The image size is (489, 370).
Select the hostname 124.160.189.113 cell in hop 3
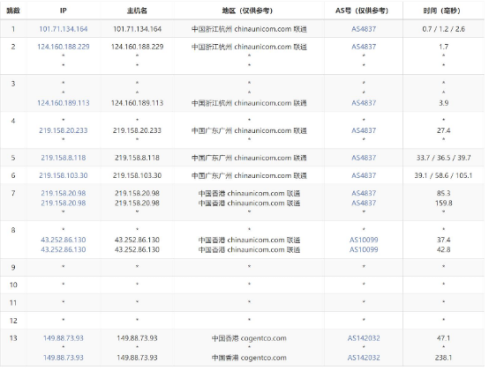[x=137, y=103]
